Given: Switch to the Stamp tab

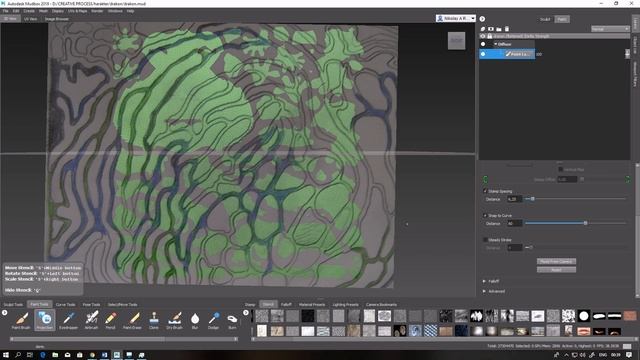Looking at the screenshot, I should coord(250,304).
